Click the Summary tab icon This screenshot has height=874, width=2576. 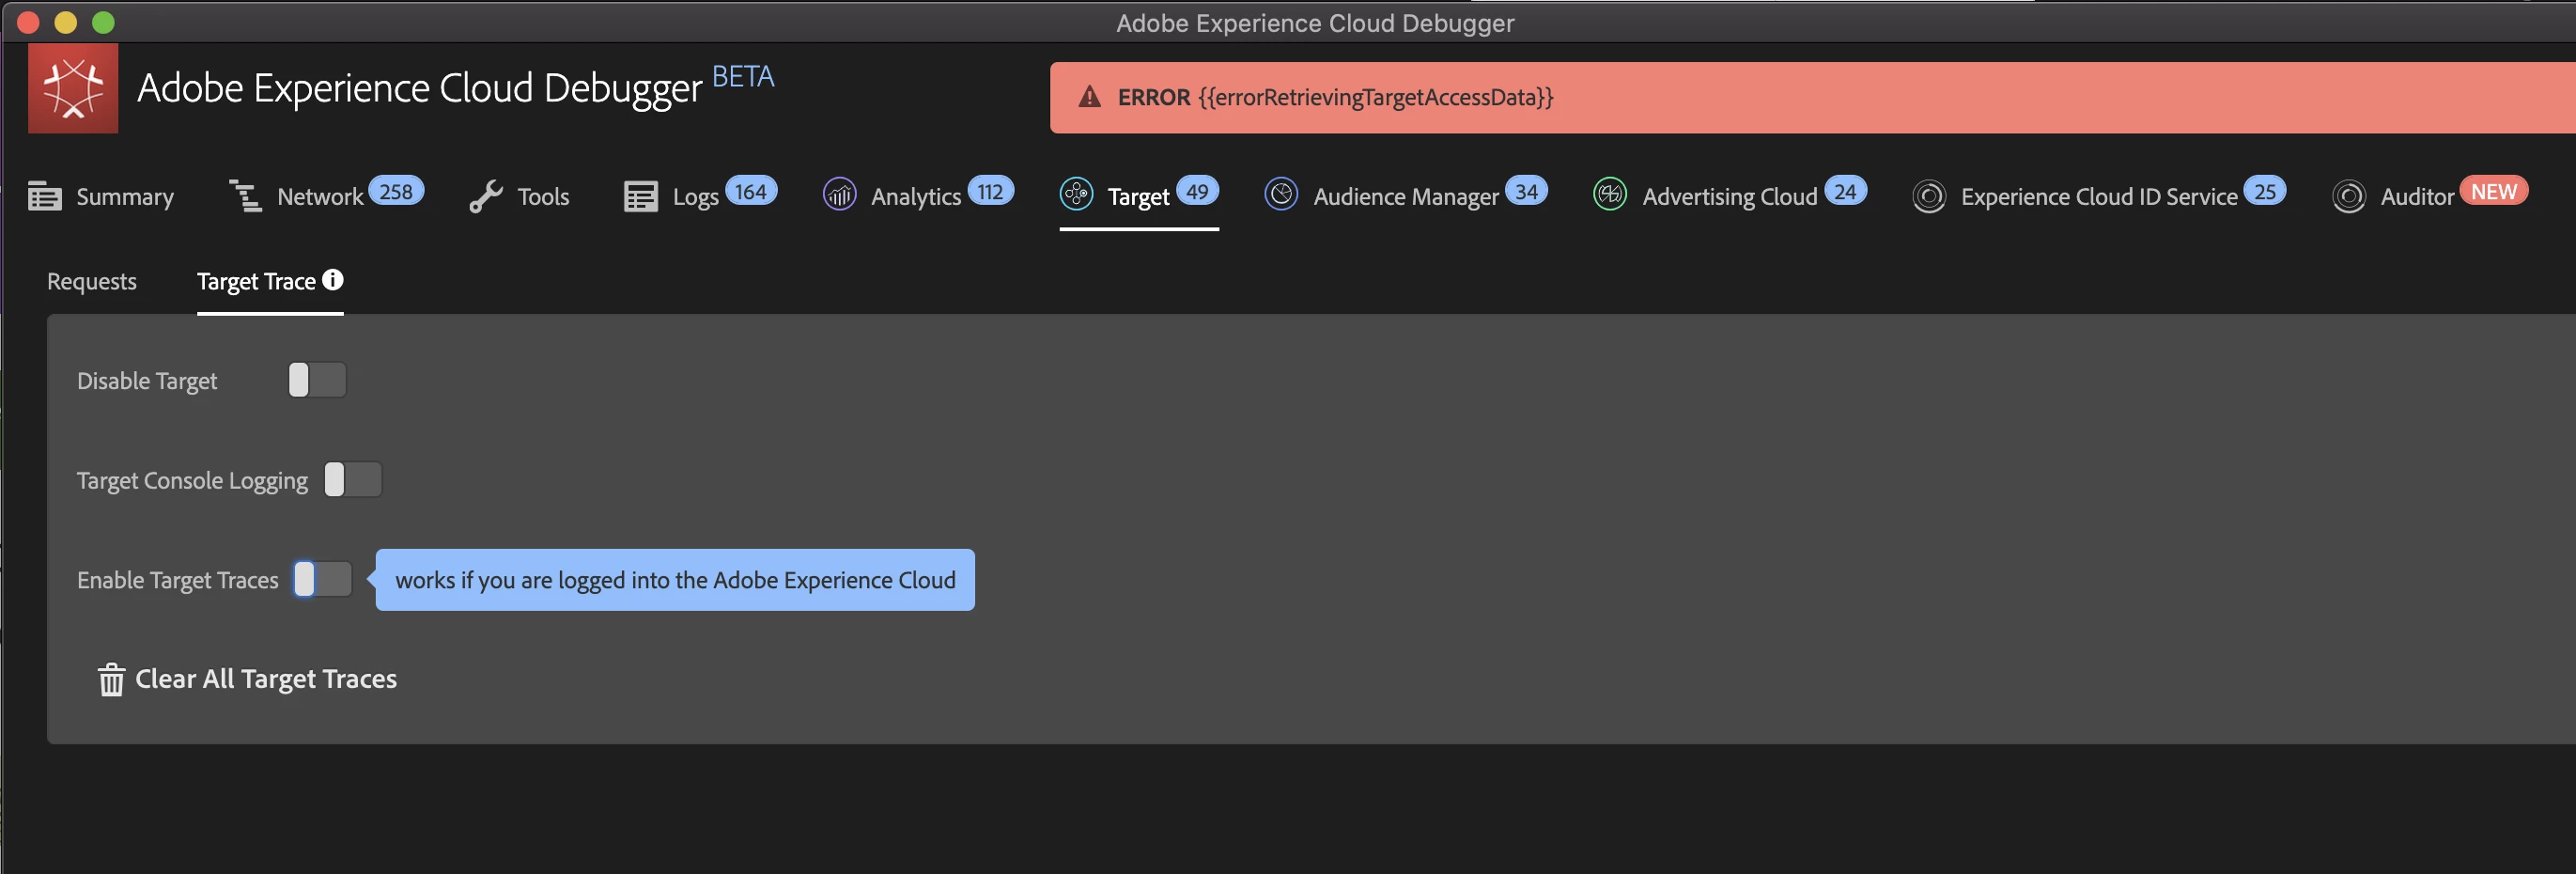45,196
